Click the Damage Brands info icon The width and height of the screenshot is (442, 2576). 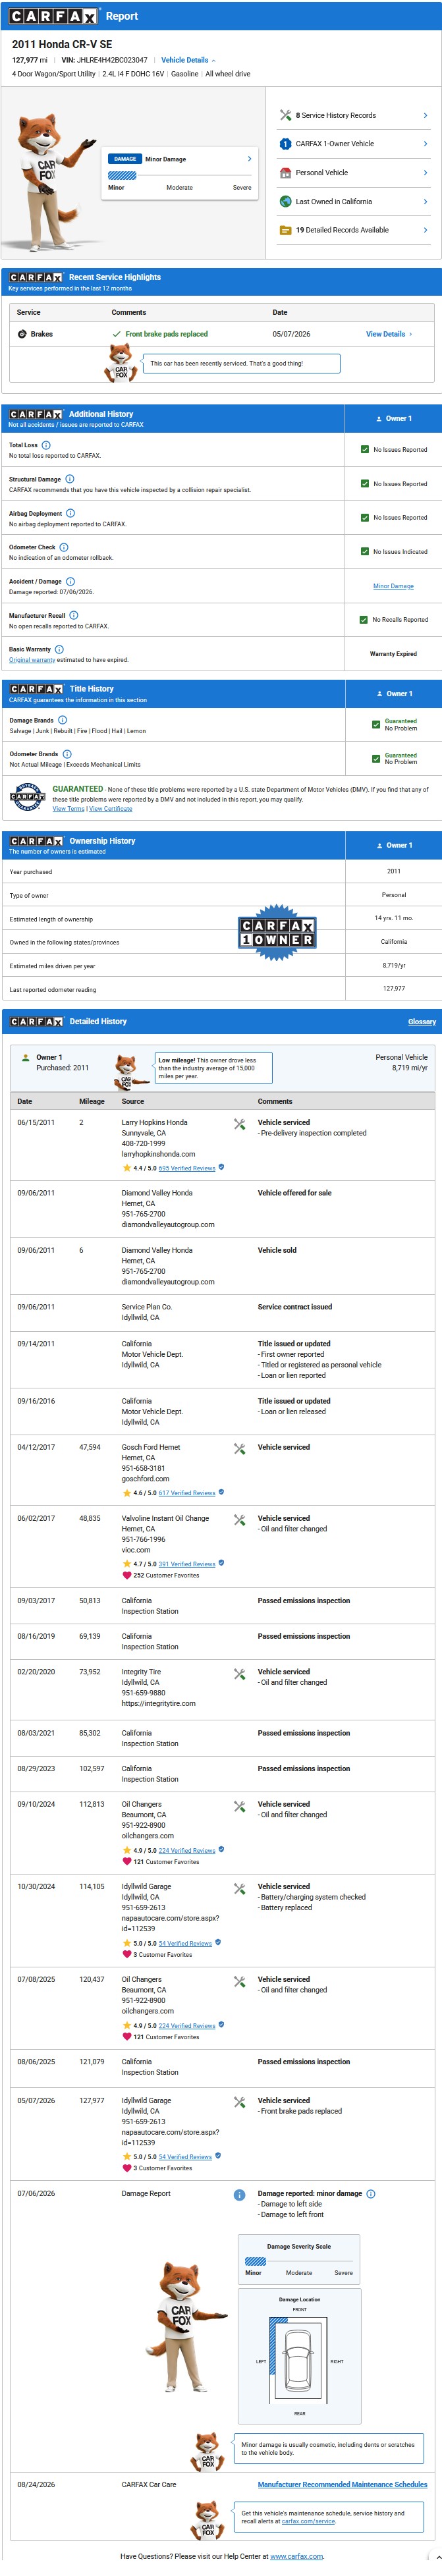pyautogui.click(x=62, y=720)
